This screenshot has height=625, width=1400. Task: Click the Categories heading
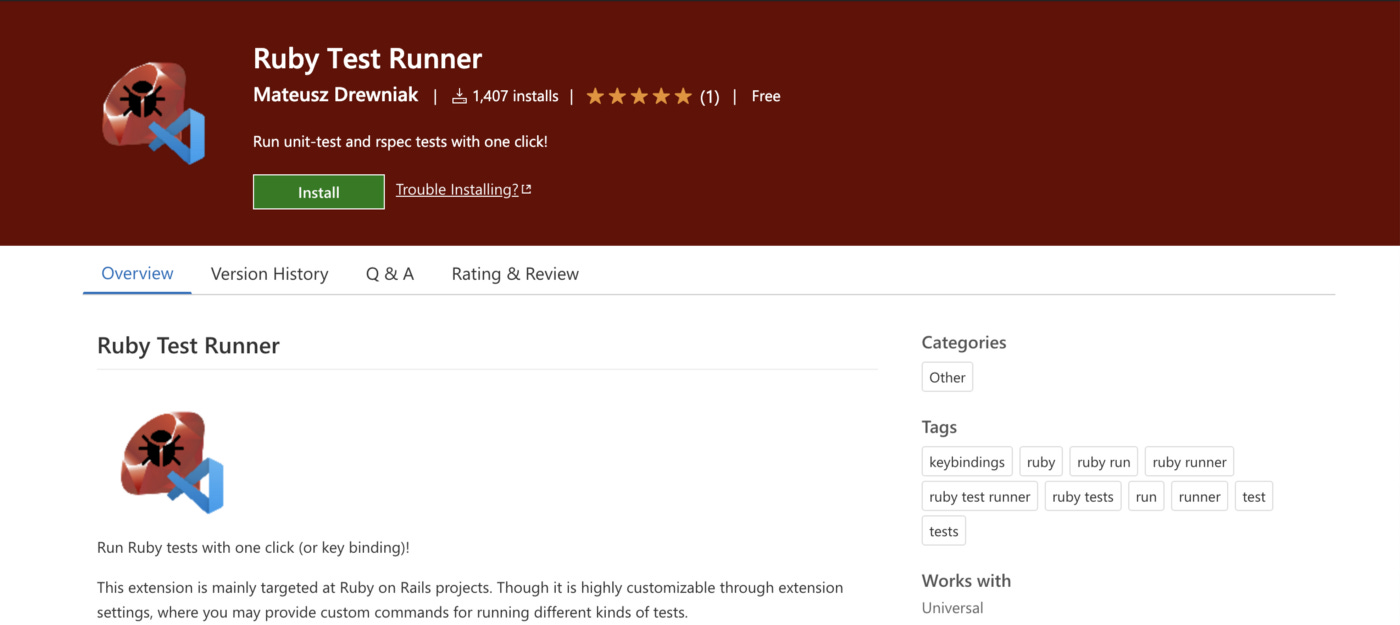964,342
